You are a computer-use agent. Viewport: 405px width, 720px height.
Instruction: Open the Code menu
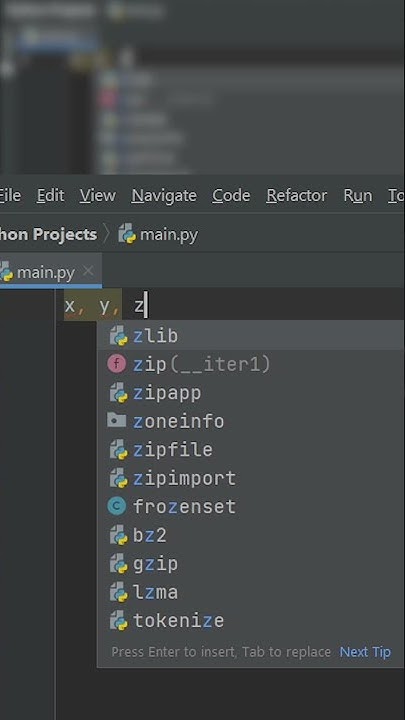[x=231, y=196]
